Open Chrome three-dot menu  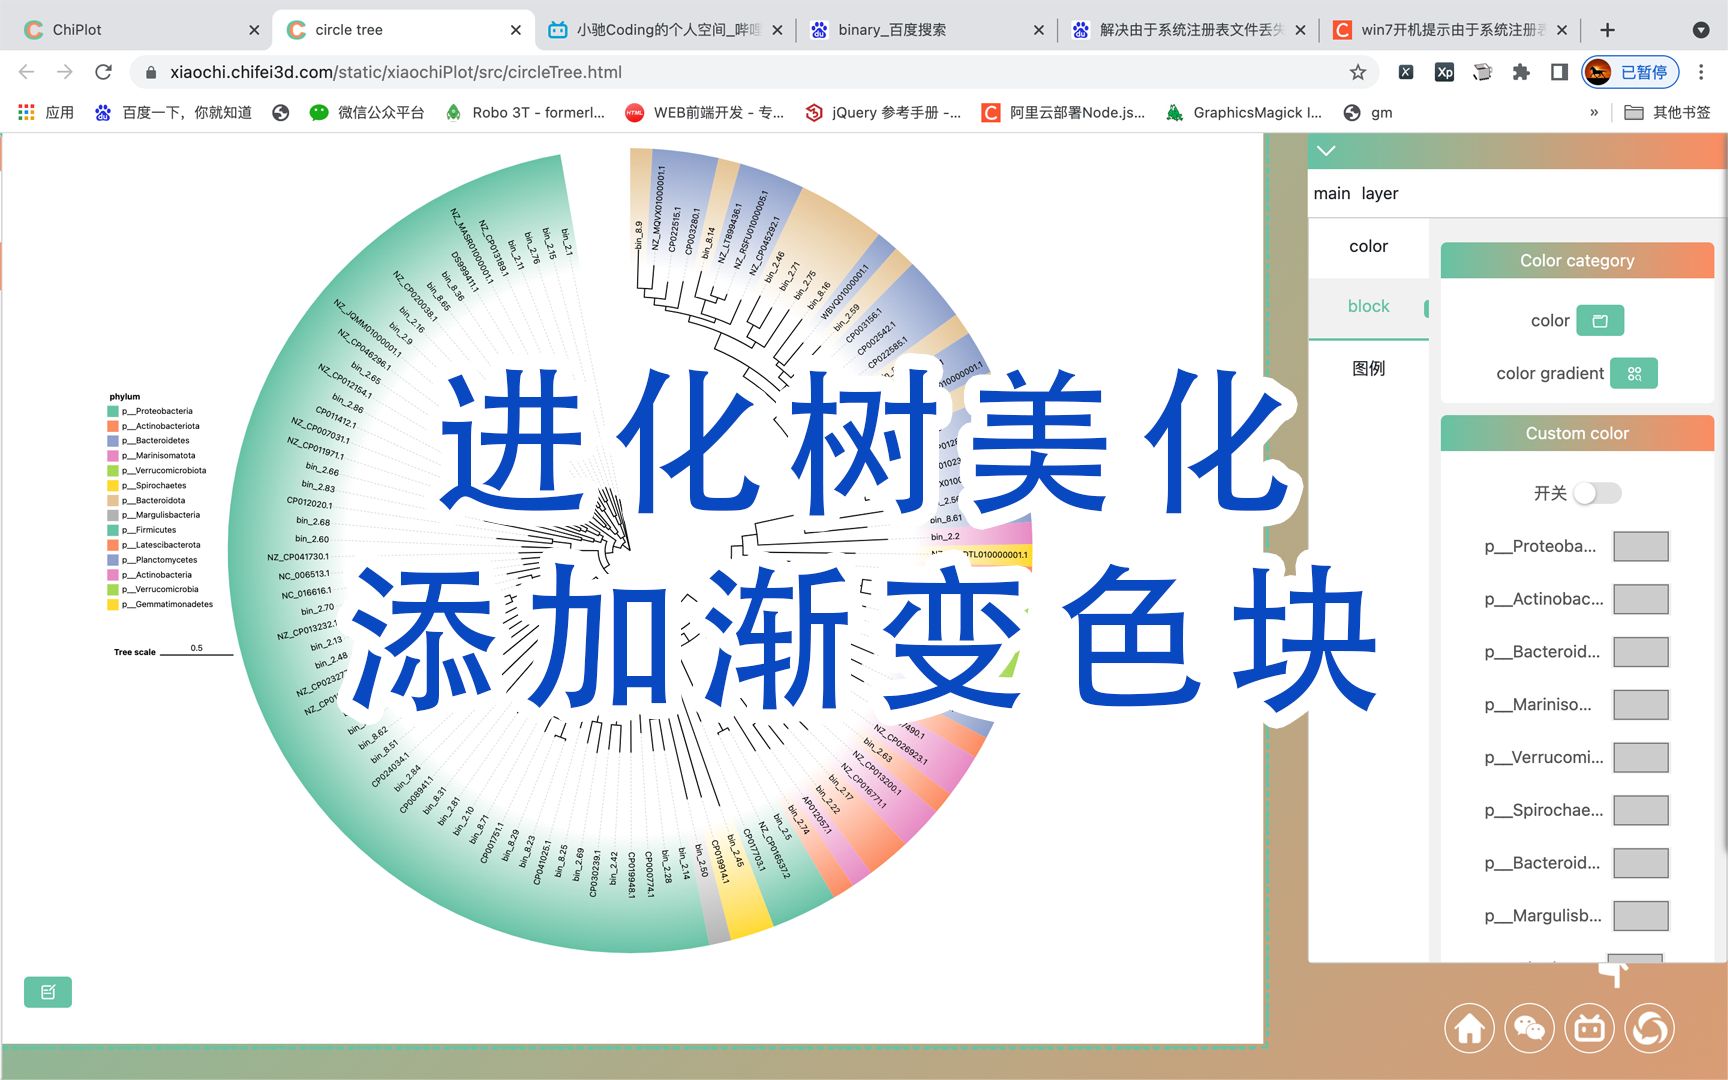[x=1701, y=72]
